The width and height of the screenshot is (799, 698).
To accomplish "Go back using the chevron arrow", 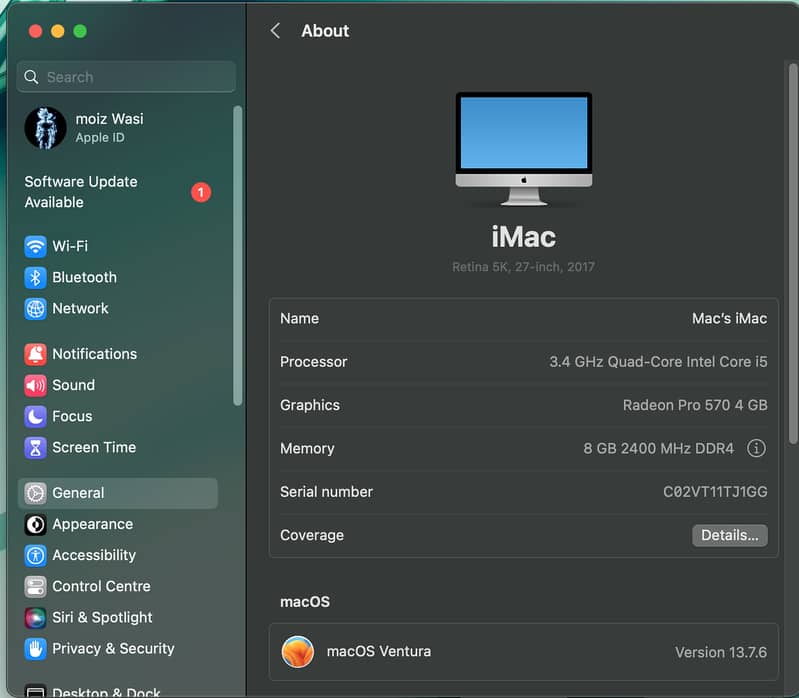I will tap(275, 31).
